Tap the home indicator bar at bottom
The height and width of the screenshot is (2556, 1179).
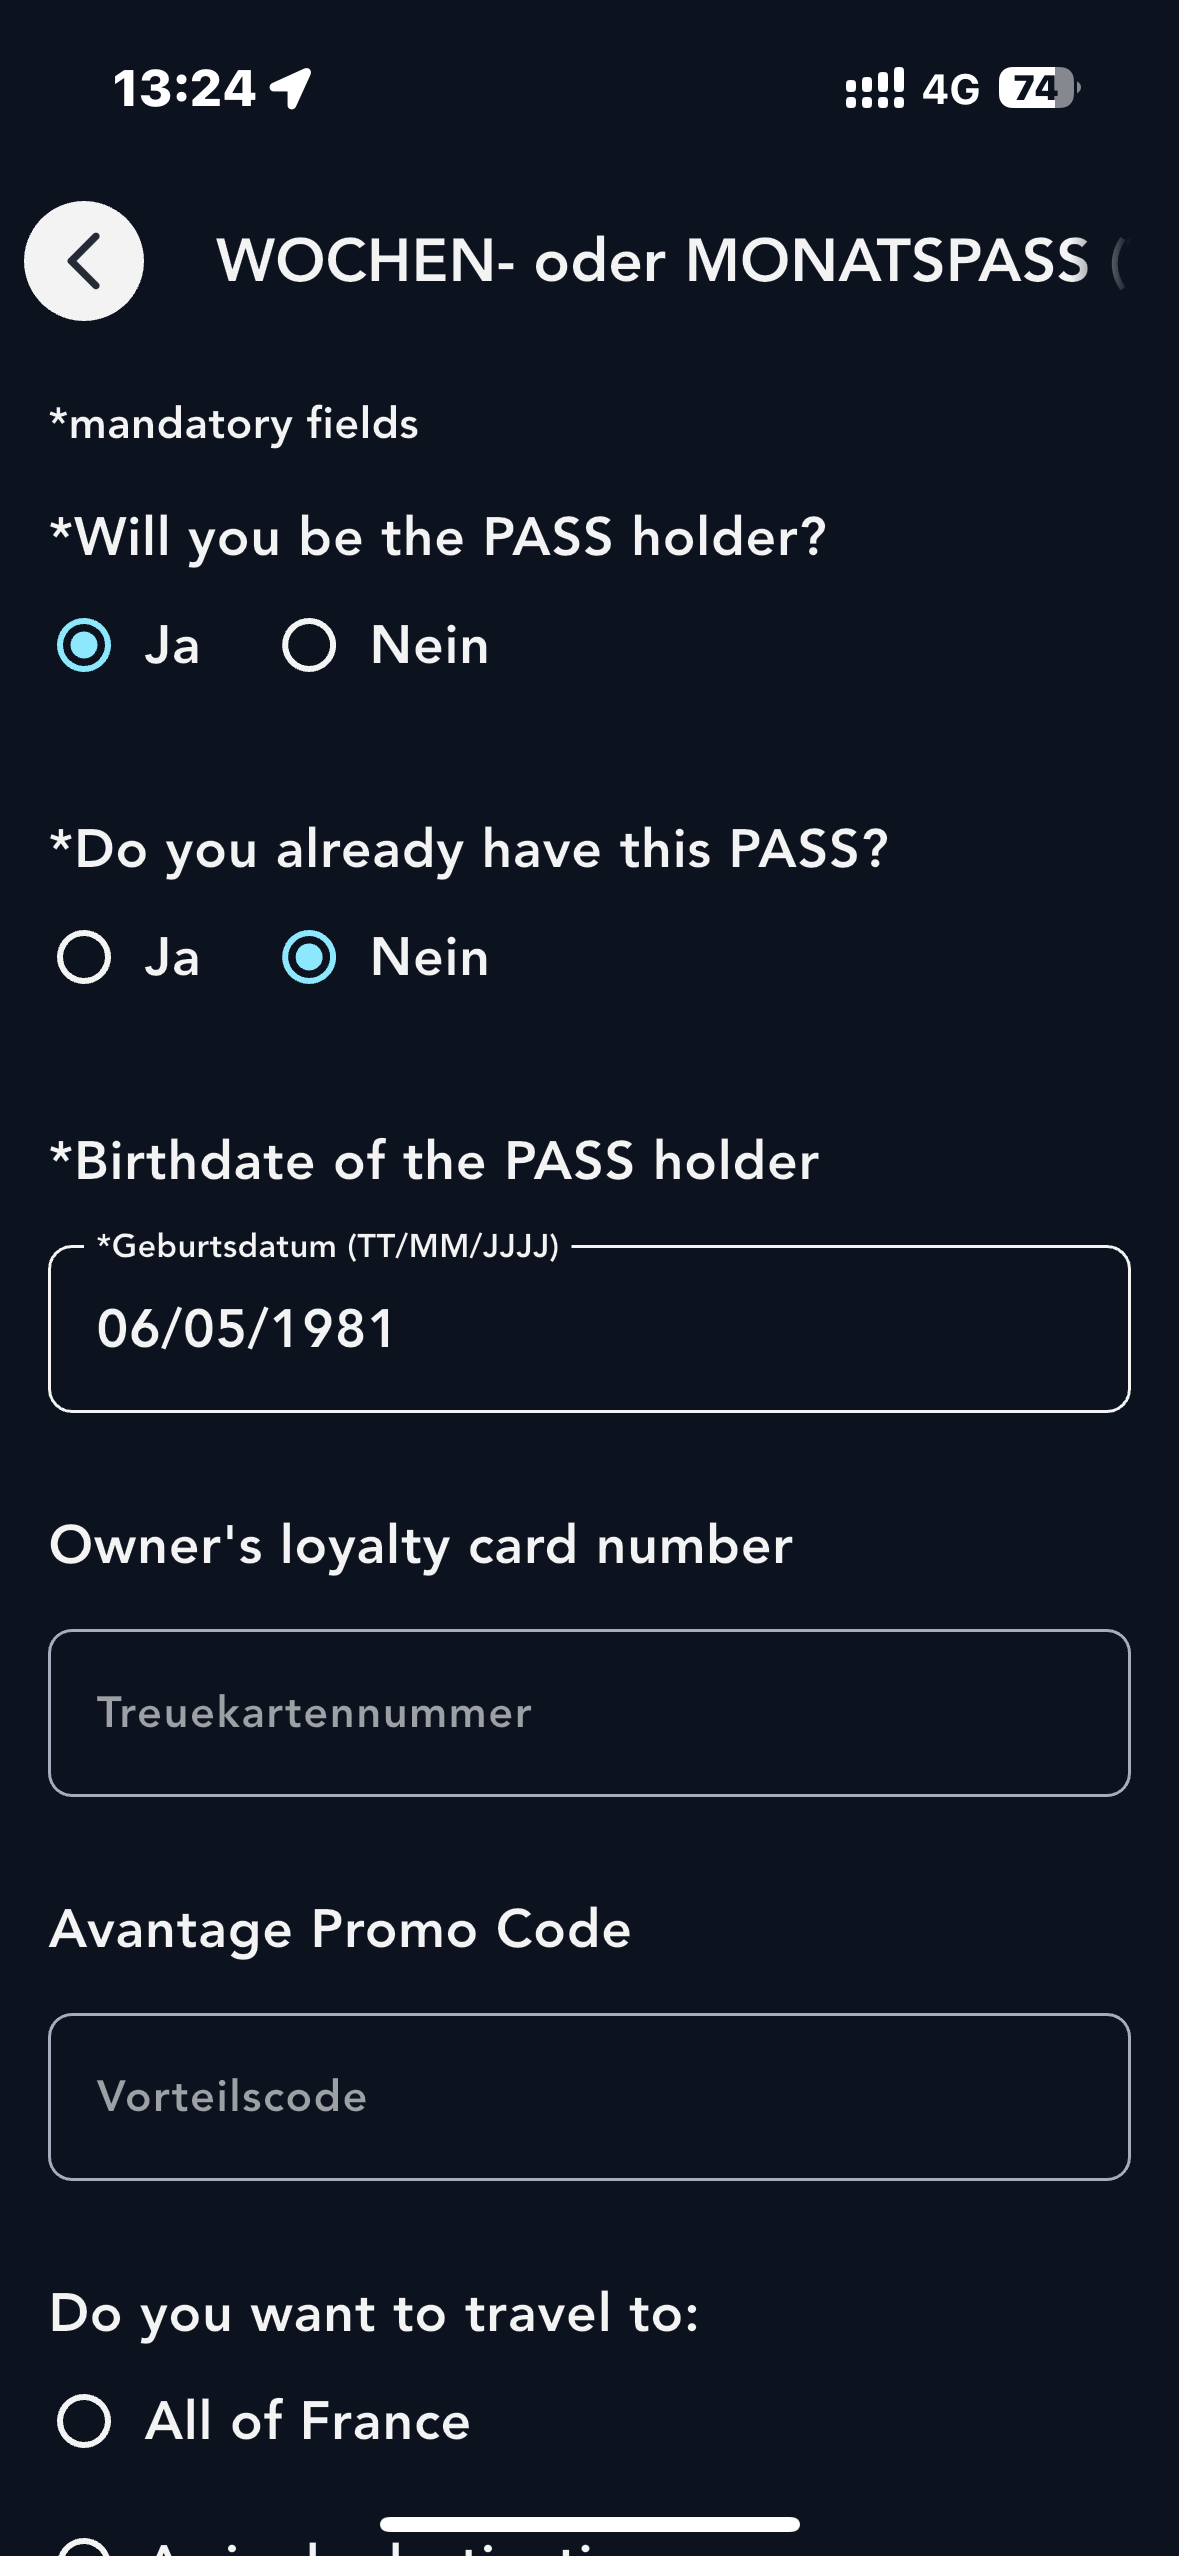click(589, 2524)
